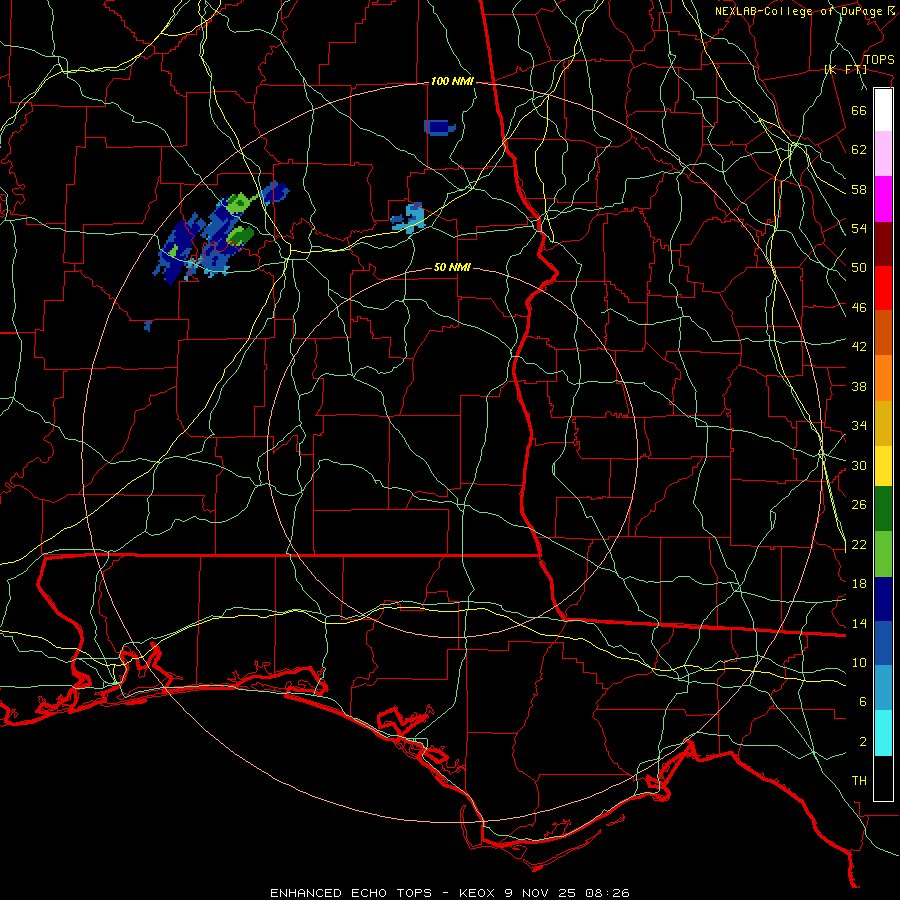Click the light green band between 18 and 22
The width and height of the screenshot is (900, 900).
point(883,554)
